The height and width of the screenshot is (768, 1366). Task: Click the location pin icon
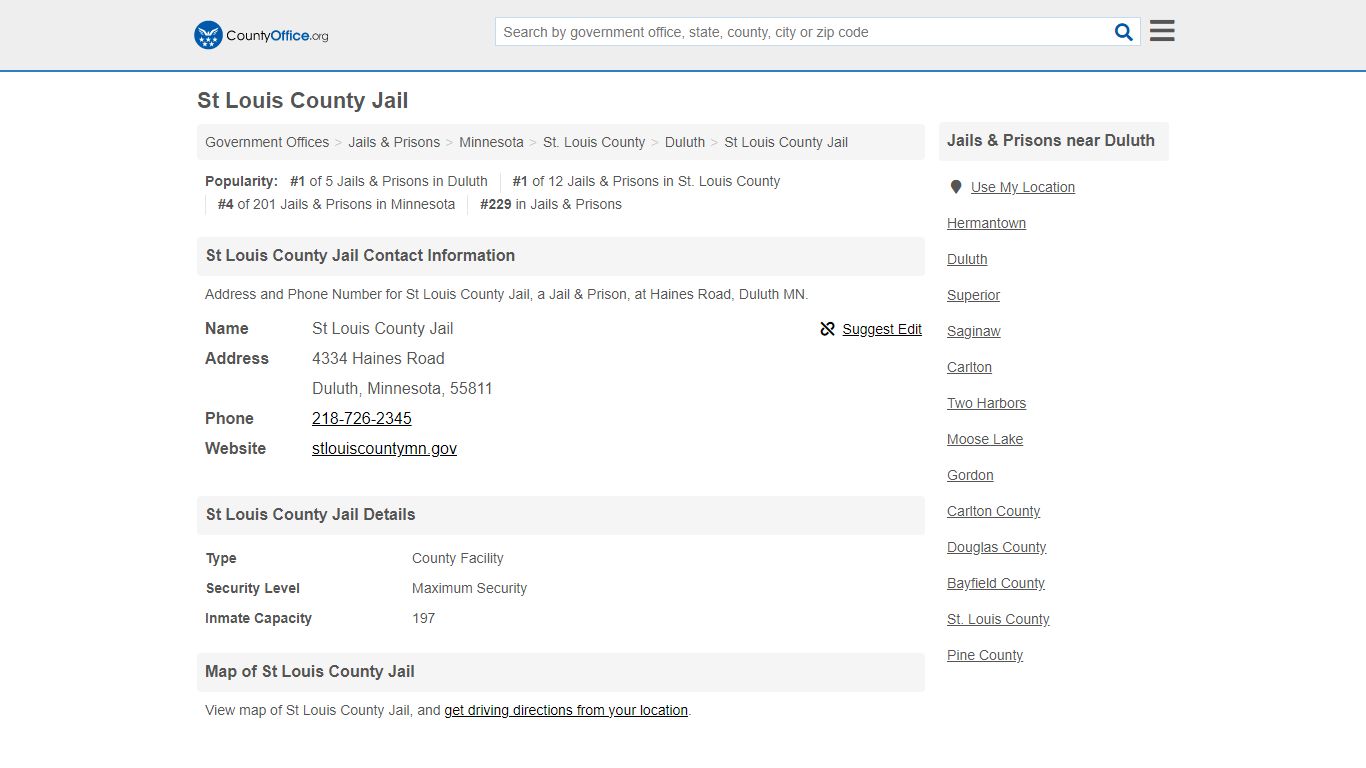(956, 187)
